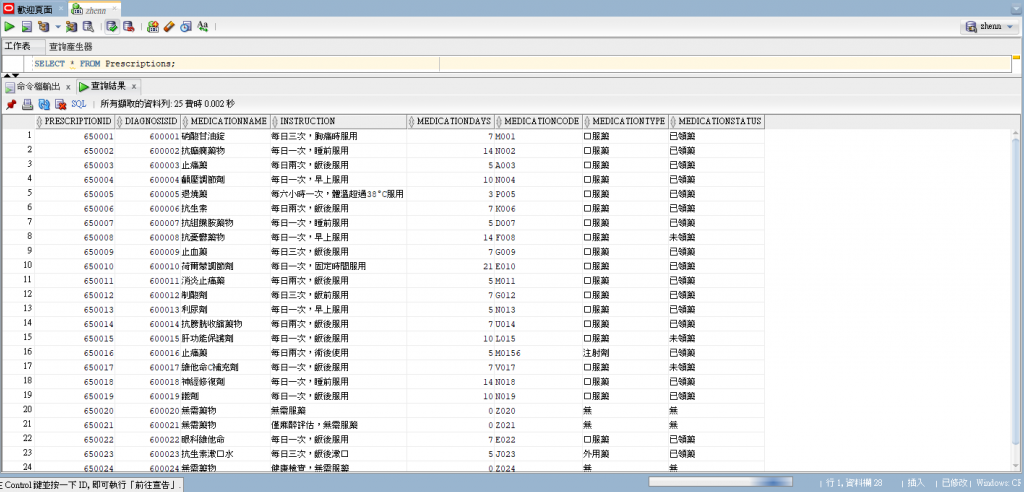The image size is (1024, 492).
Task: Close the 歡迎頁面 tab
Action: click(61, 9)
